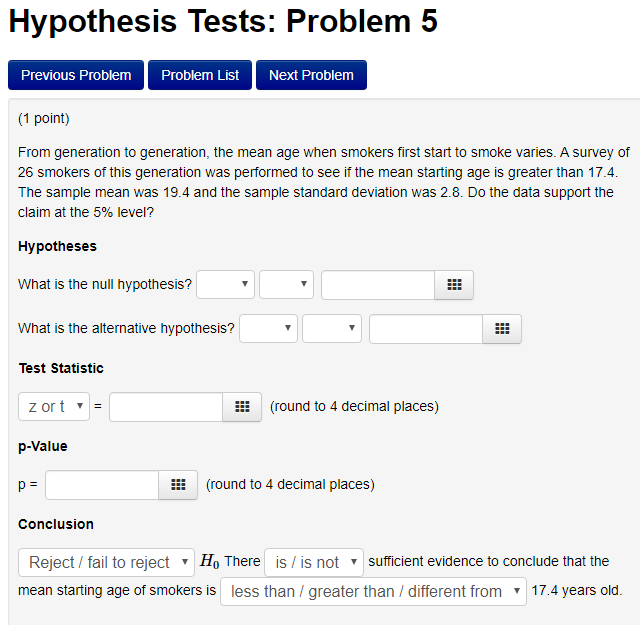Screen dimensions: 640x625
Task: Expand first null hypothesis parameter dropdown
Action: [225, 284]
